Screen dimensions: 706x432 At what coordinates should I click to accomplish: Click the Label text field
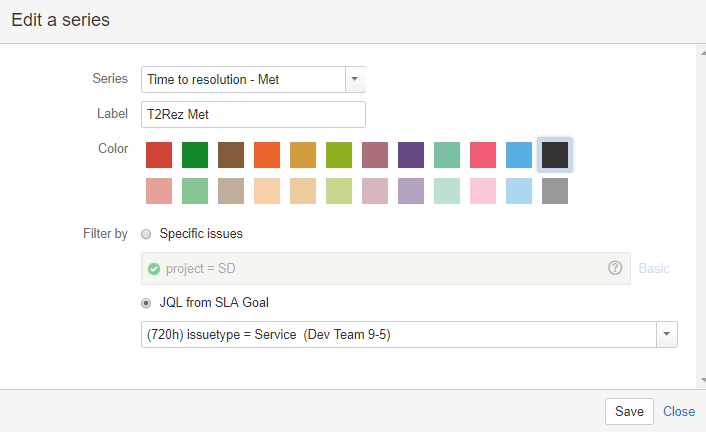click(x=253, y=114)
